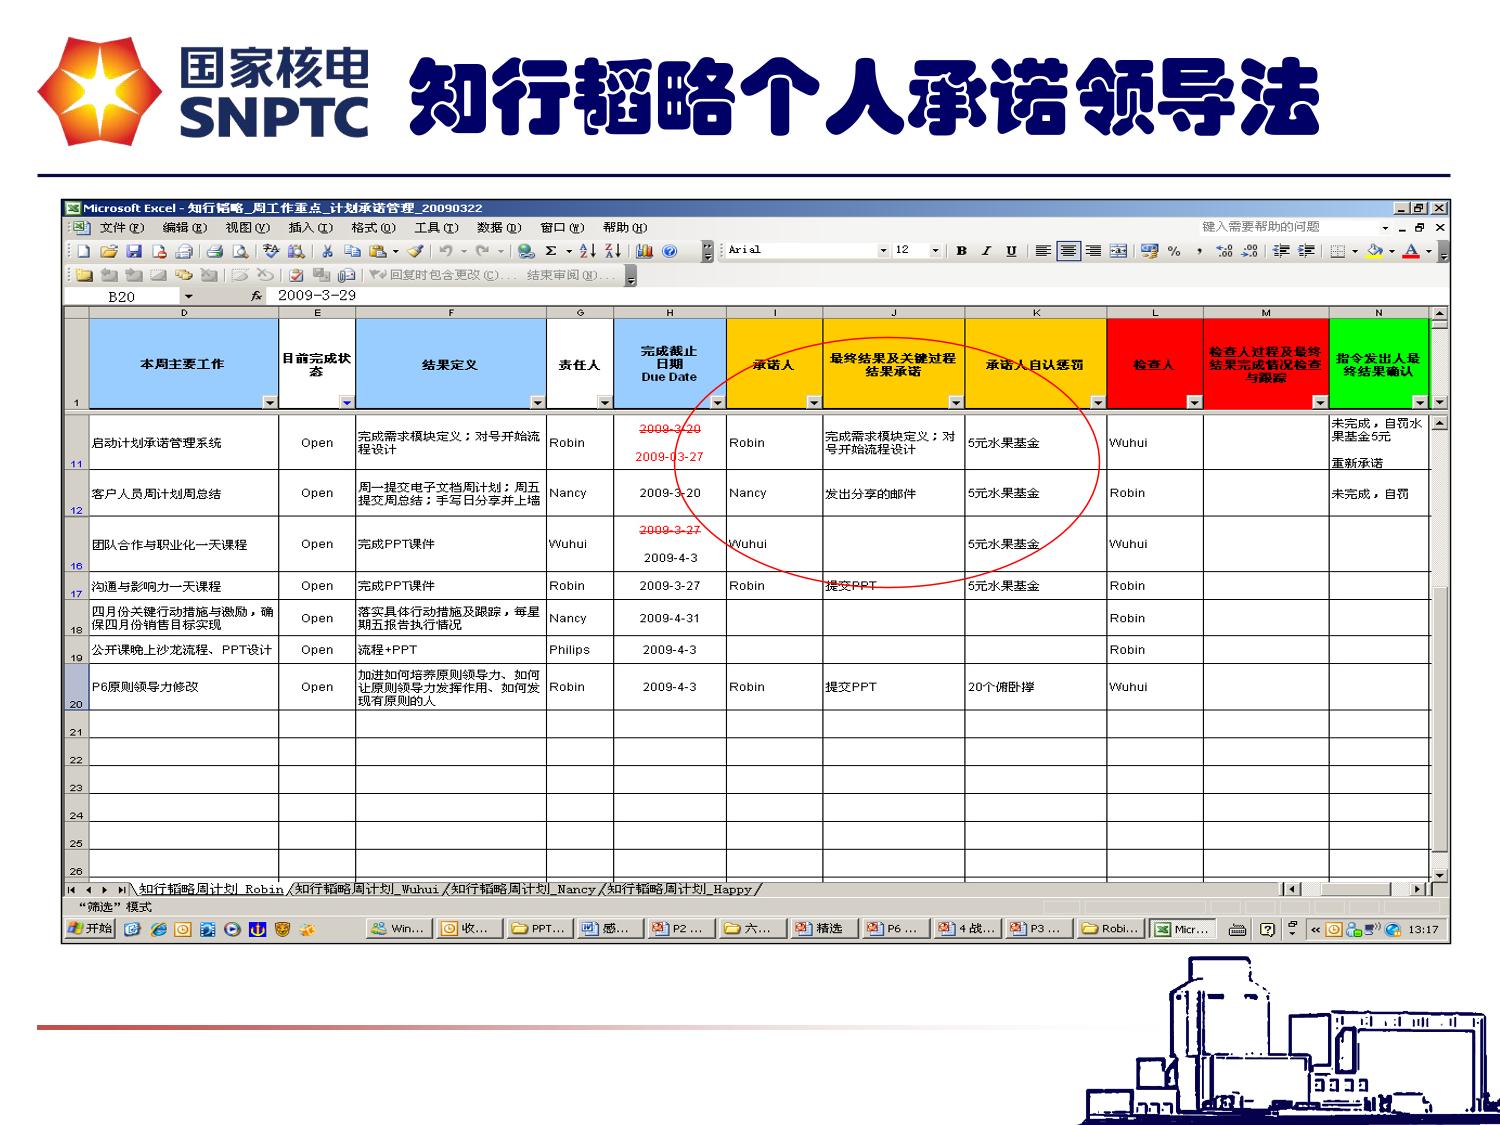1500x1125 pixels.
Task: Click the Save icon in the toolbar
Action: click(x=134, y=251)
